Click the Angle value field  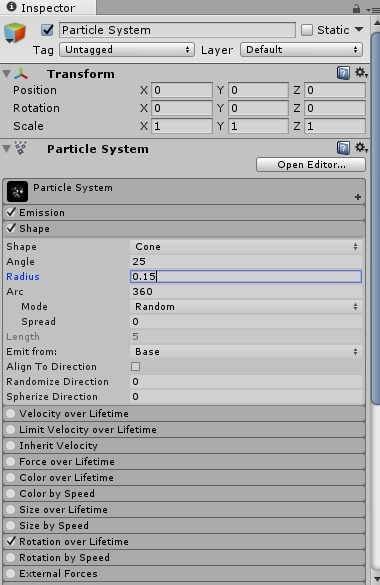pos(246,262)
